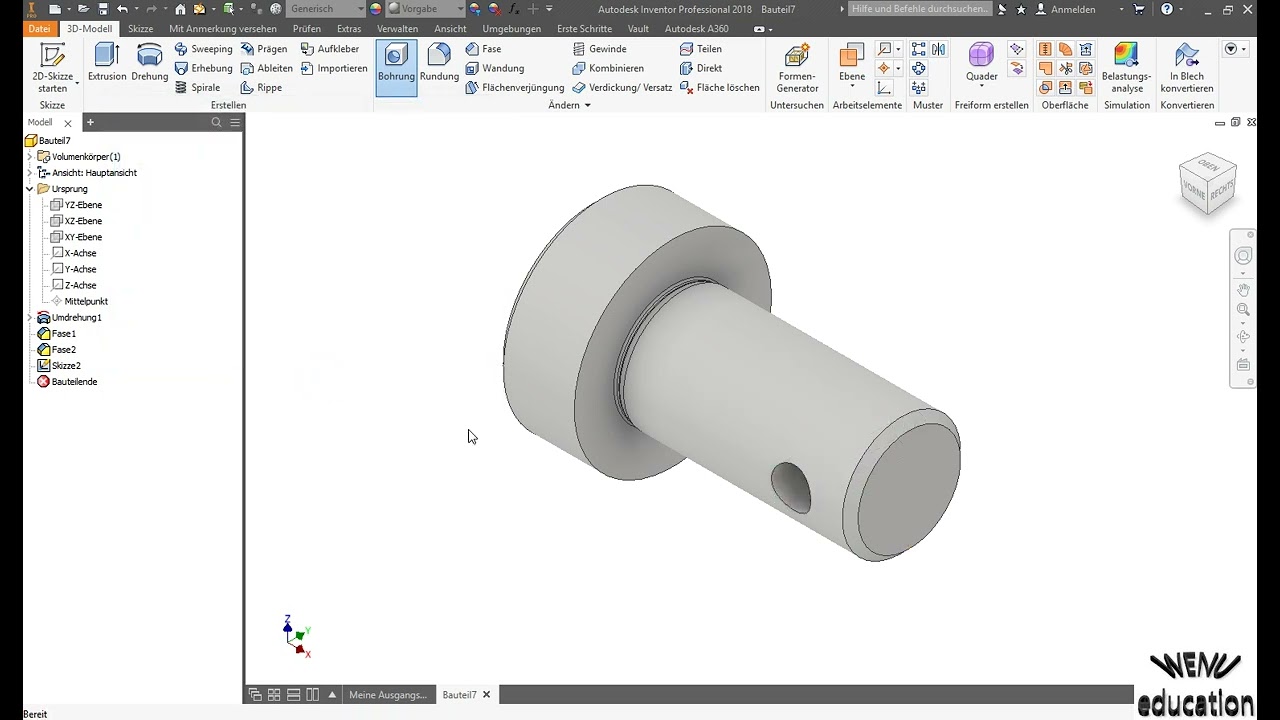
Task: Click the Home icon in quick access toolbar
Action: (x=180, y=9)
